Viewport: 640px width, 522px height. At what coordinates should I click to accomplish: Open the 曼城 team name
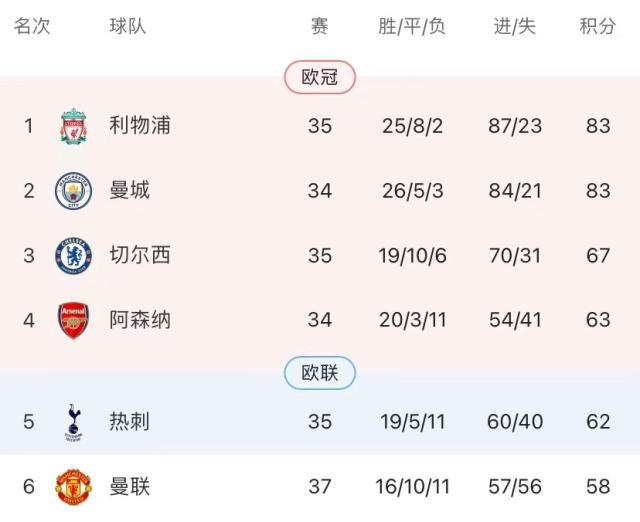pyautogui.click(x=130, y=190)
